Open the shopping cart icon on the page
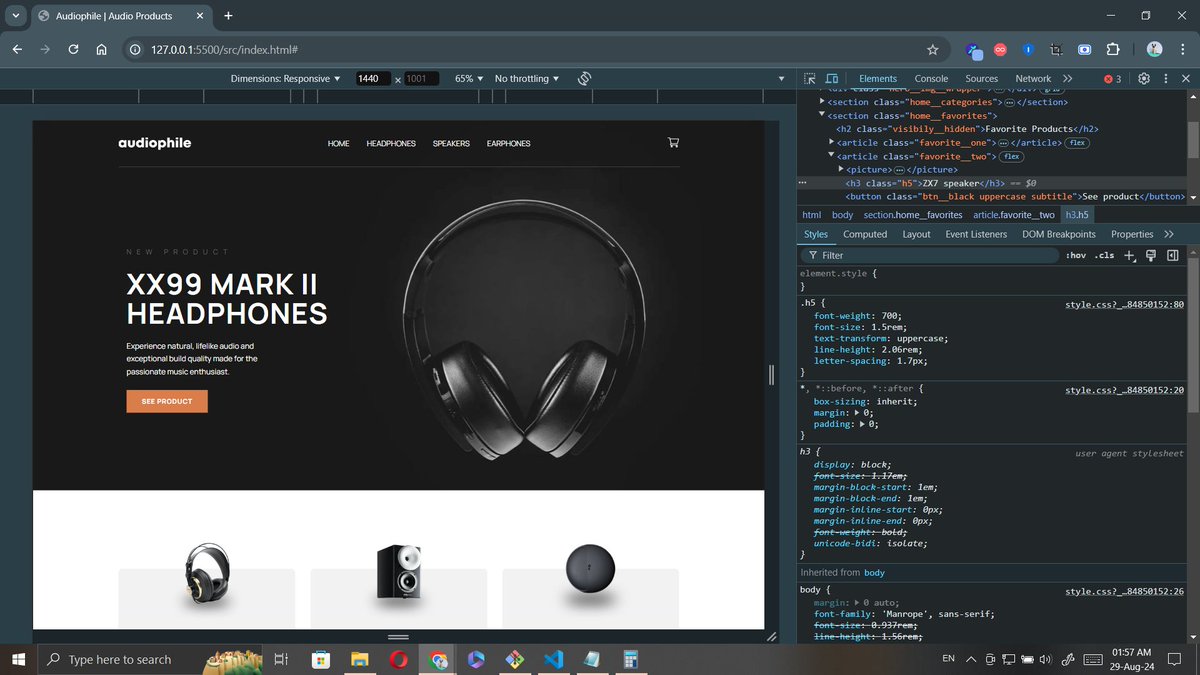Viewport: 1200px width, 675px height. coord(673,143)
